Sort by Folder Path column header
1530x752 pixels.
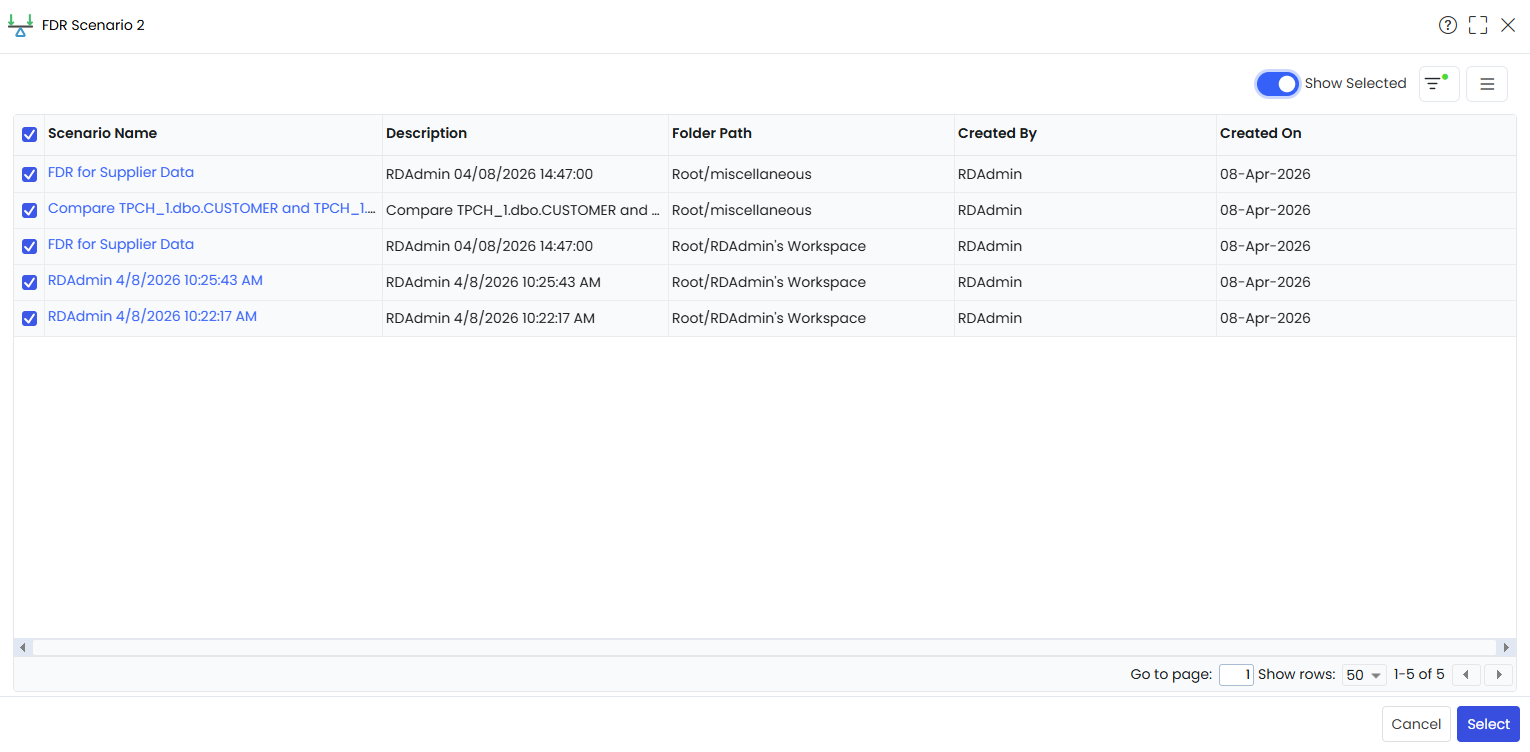[711, 133]
